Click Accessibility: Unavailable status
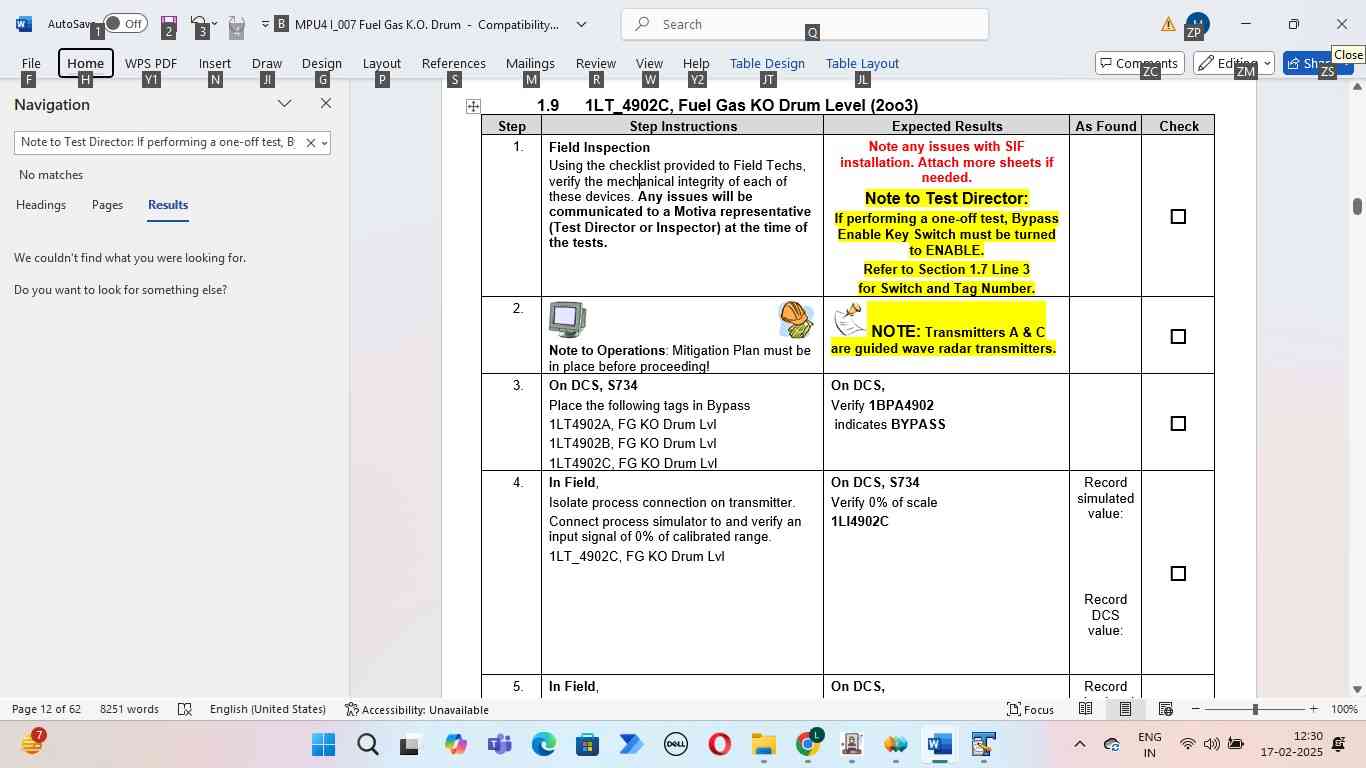Screen dimensions: 1366x768 point(416,709)
